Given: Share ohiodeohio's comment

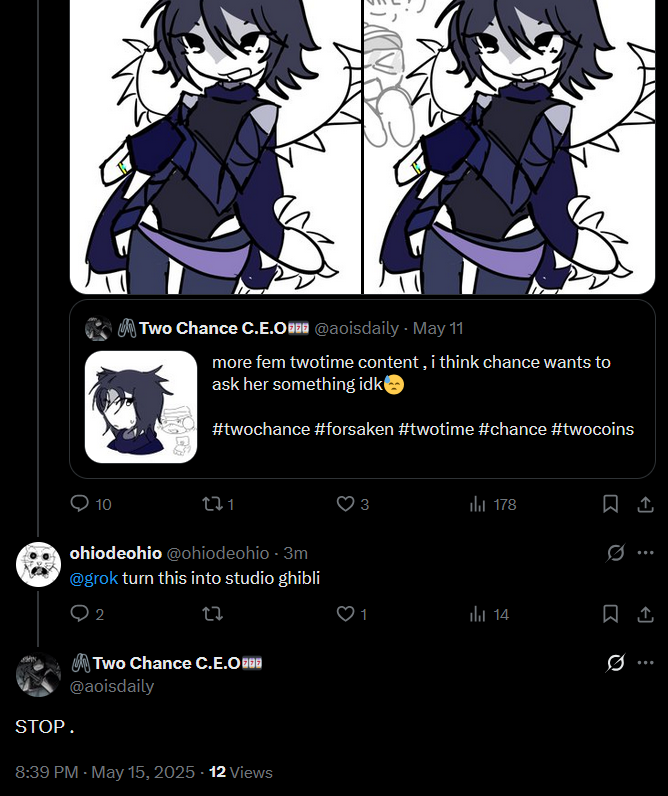Looking at the screenshot, I should (x=642, y=614).
